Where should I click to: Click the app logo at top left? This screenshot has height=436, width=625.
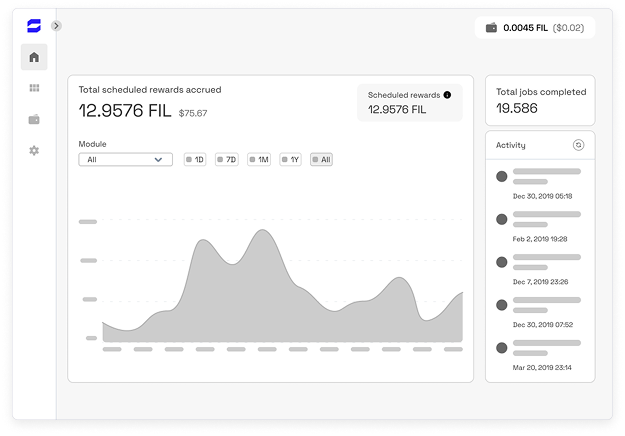coord(34,25)
